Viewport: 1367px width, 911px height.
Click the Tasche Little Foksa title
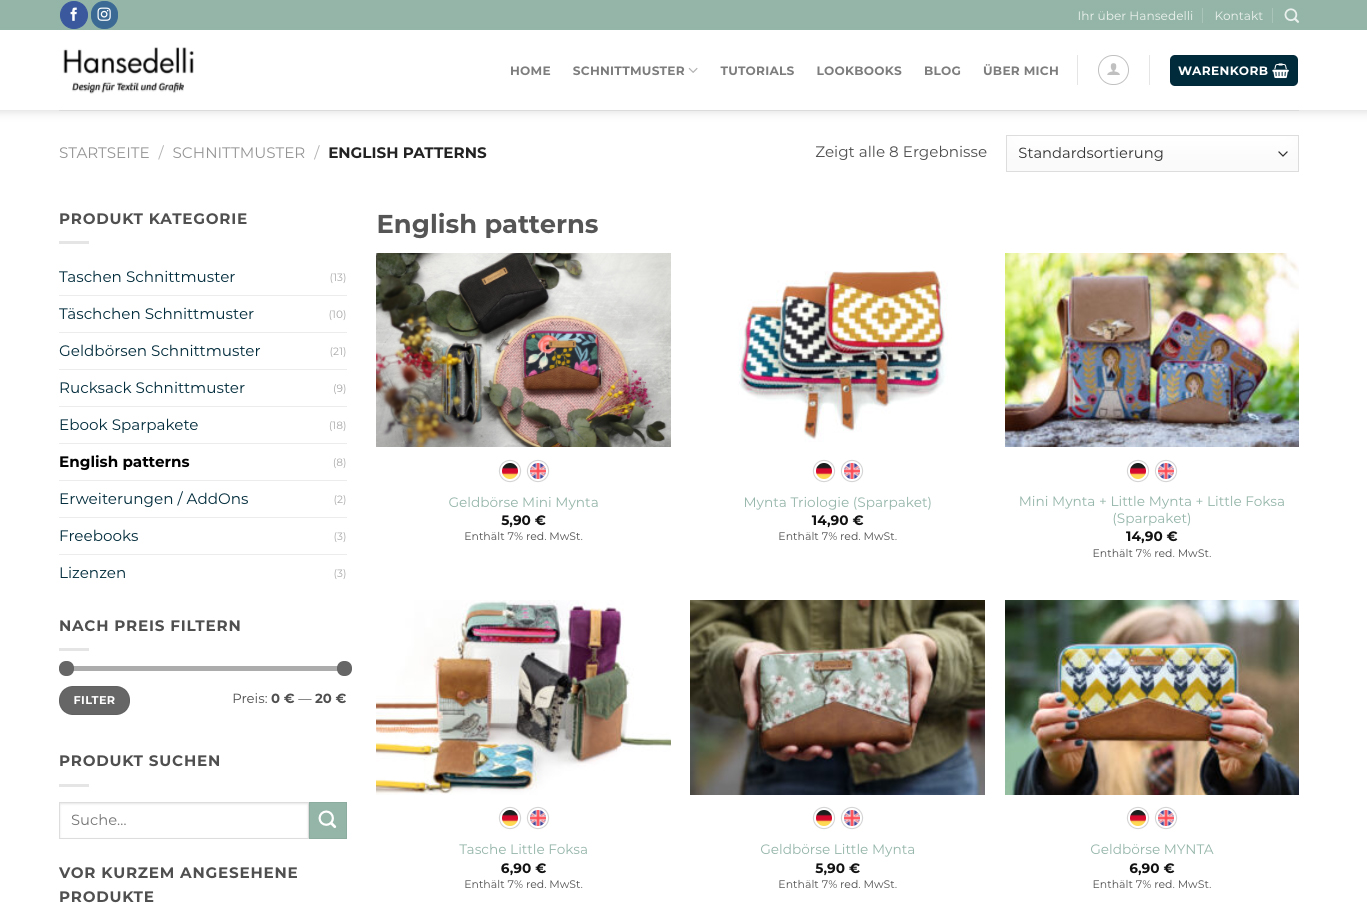[523, 849]
